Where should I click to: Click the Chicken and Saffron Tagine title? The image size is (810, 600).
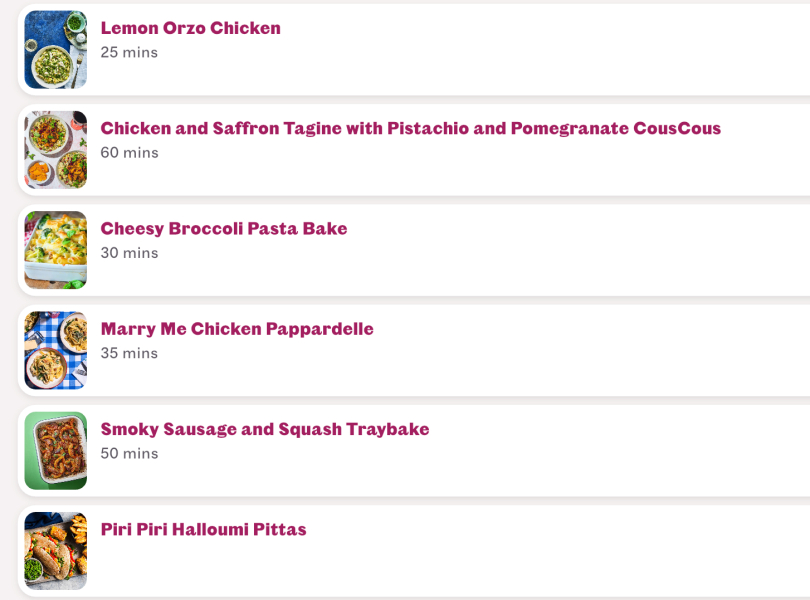pos(410,128)
